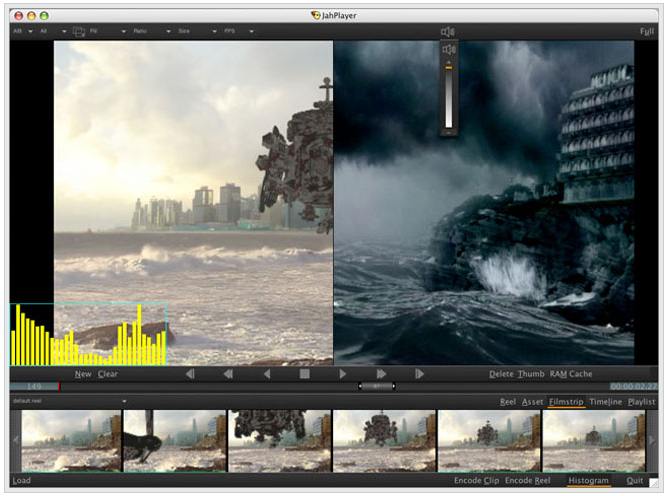Open the default reel dropdown

(68, 402)
